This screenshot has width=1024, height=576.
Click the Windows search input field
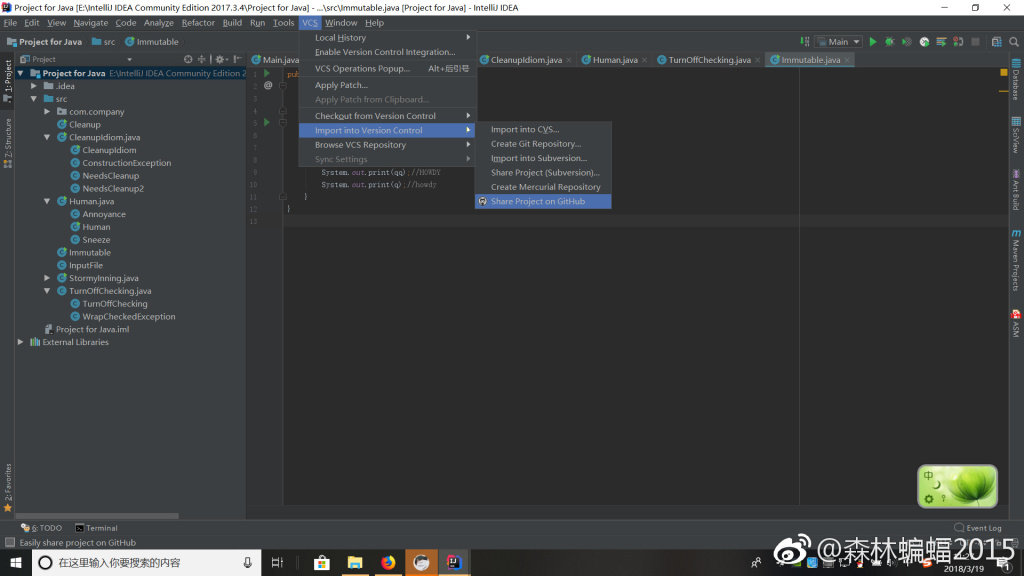tap(146, 562)
